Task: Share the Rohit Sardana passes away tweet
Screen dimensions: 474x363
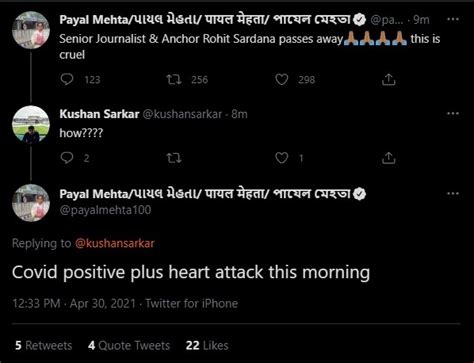Action: click(389, 79)
